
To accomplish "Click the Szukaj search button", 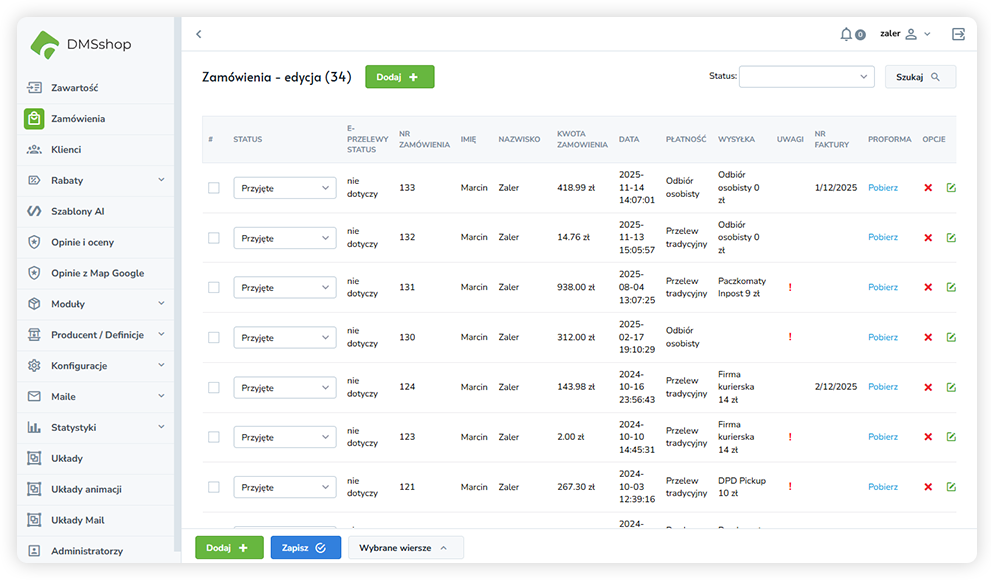I will tap(919, 76).
